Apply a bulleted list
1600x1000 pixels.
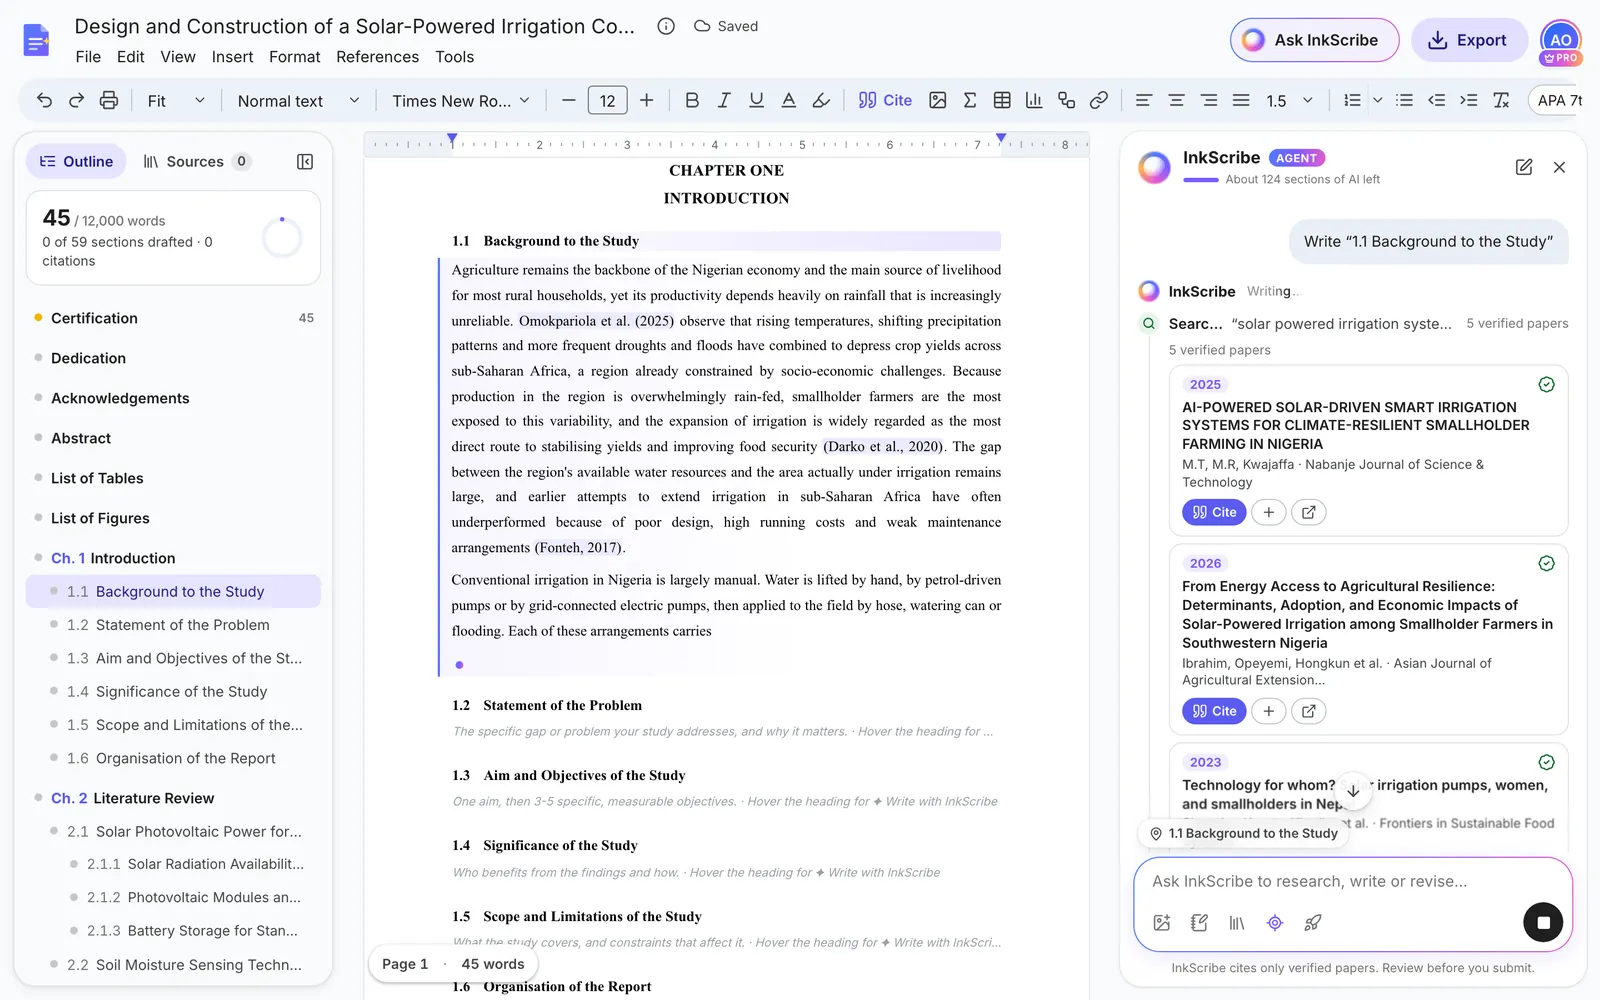tap(1405, 100)
